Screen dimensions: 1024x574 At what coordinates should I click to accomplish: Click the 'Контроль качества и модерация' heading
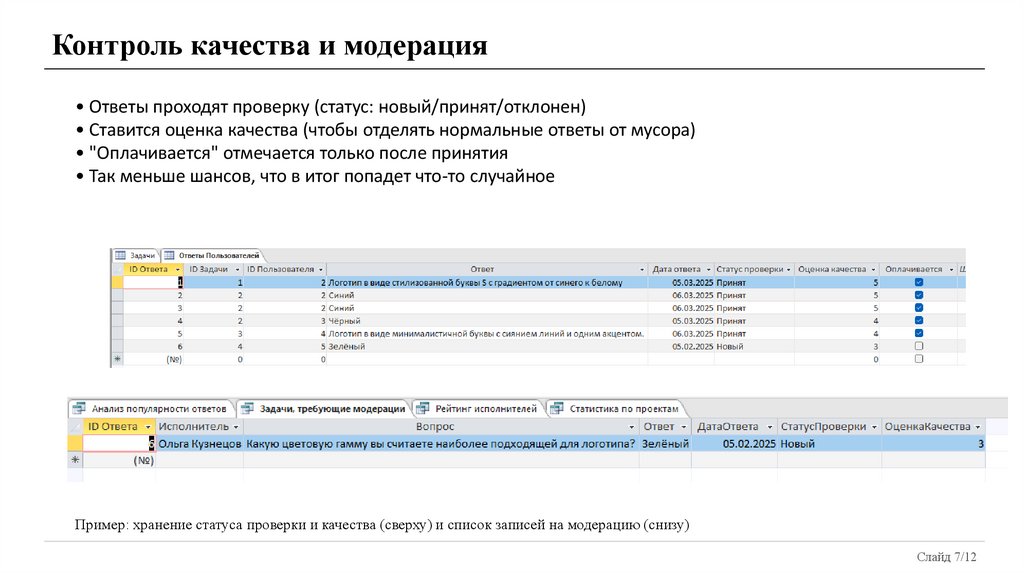(270, 46)
